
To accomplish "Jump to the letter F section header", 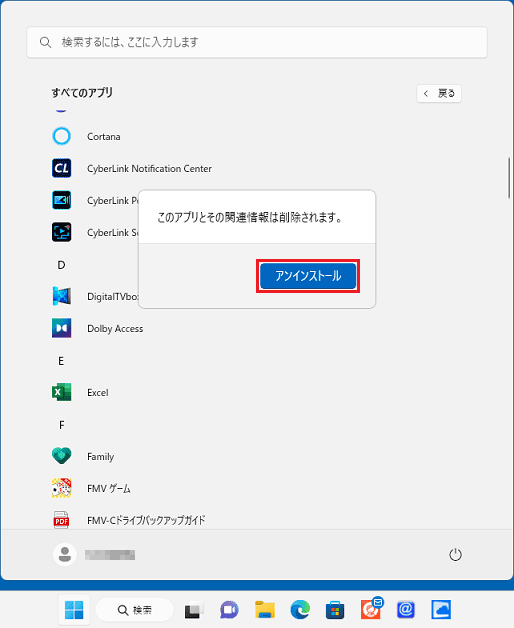I will tap(61, 425).
